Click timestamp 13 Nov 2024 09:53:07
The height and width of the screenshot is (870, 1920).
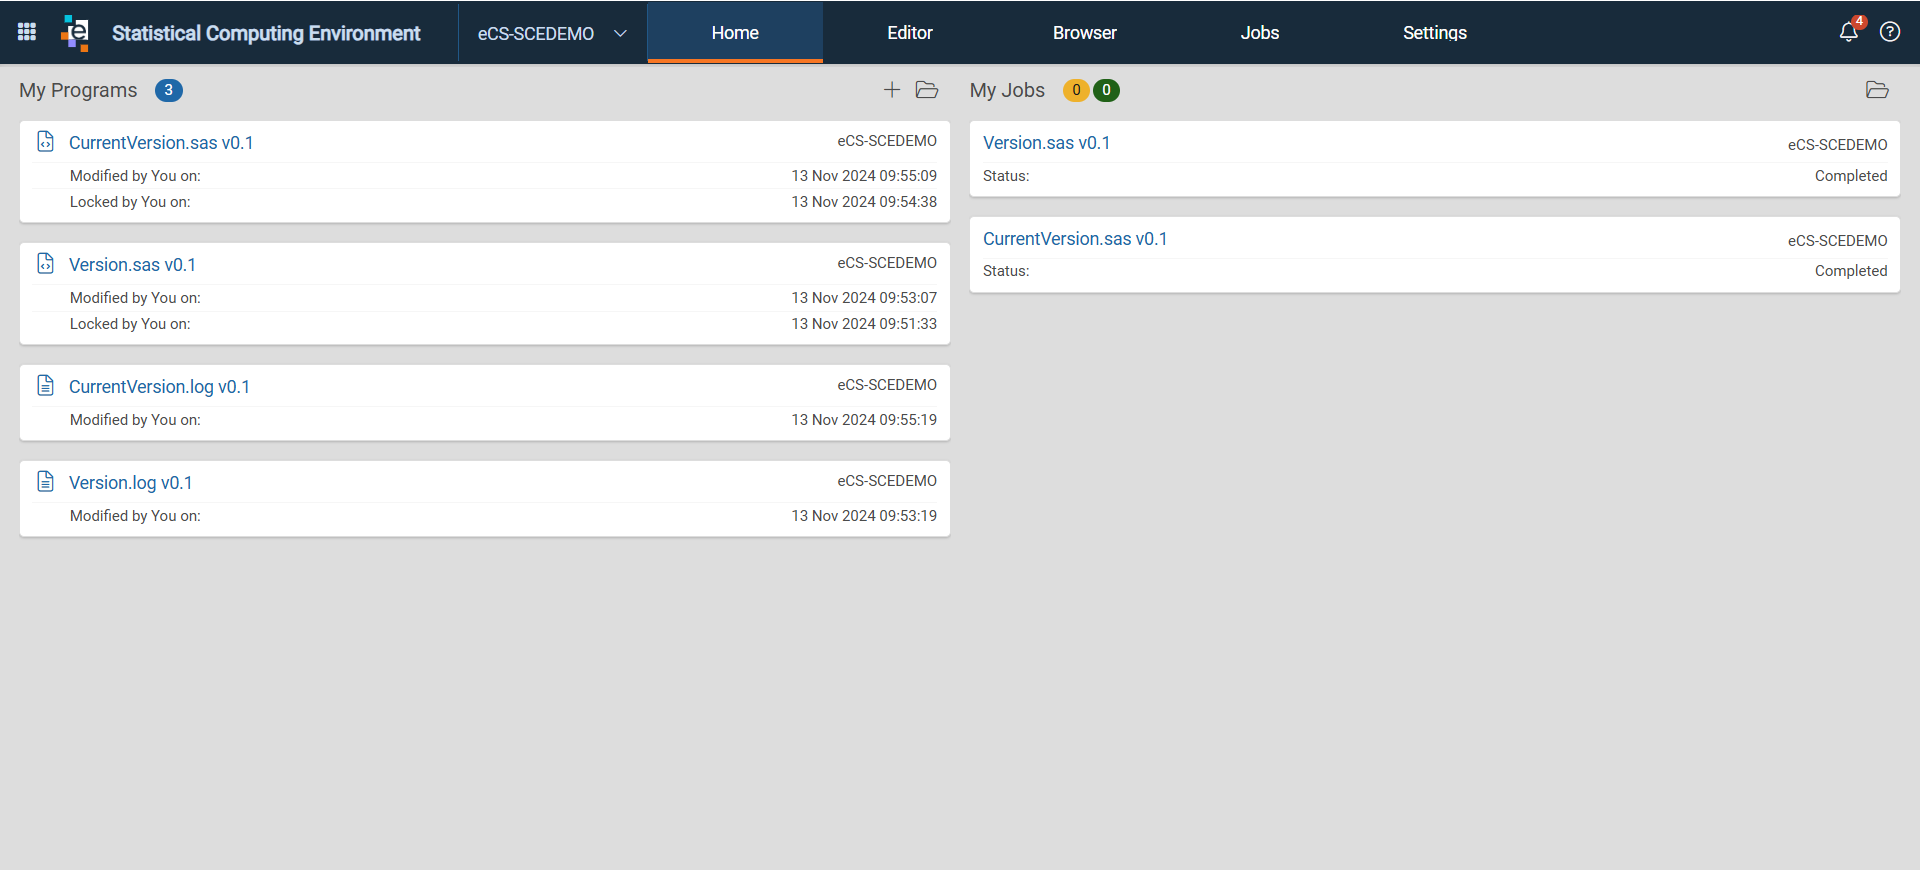tap(864, 298)
